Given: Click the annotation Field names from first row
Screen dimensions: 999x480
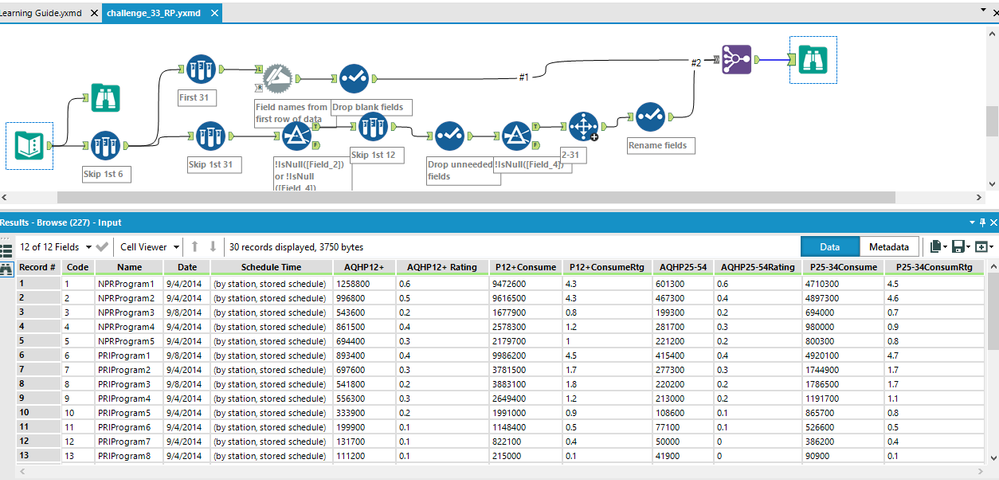Looking at the screenshot, I should tap(292, 113).
